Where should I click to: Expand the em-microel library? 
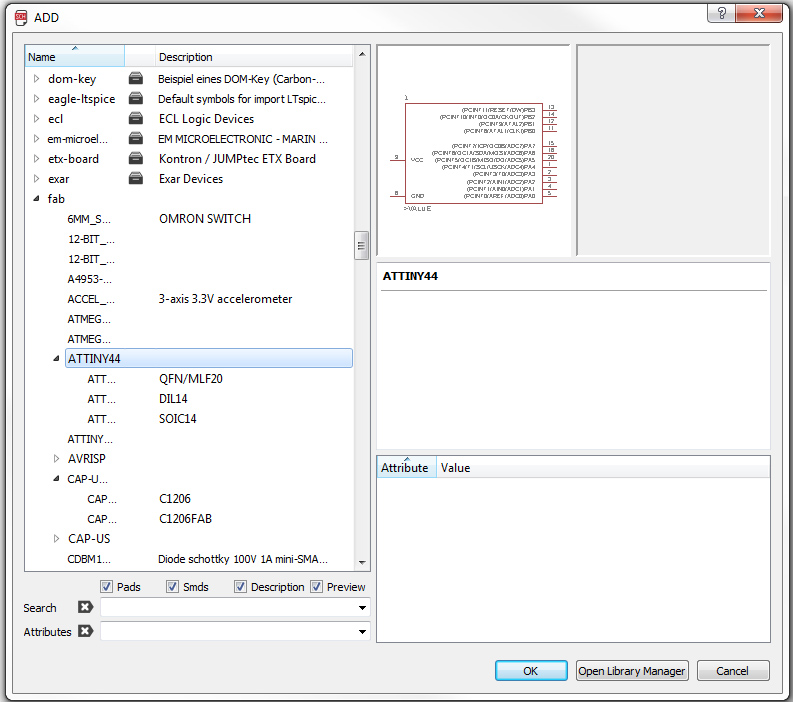36,139
